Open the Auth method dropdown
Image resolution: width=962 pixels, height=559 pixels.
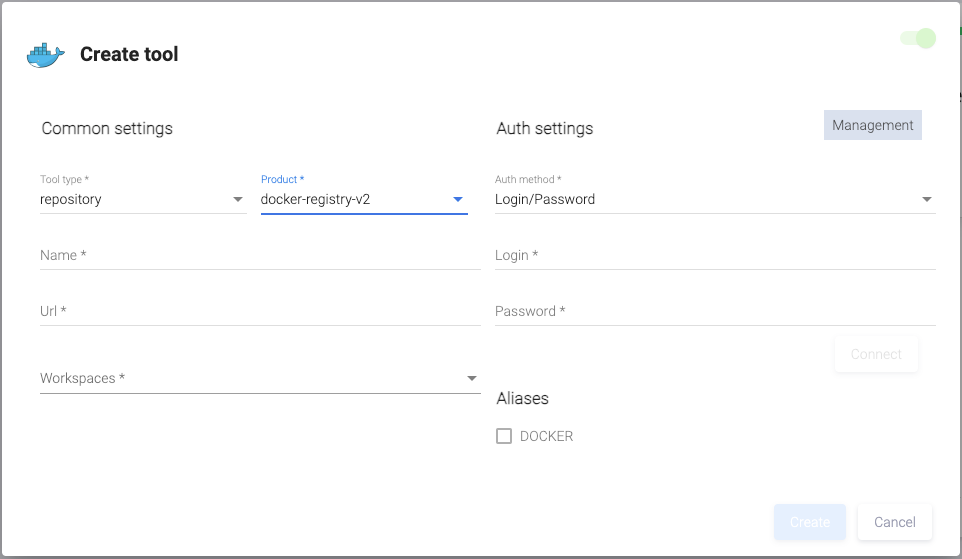(x=714, y=199)
